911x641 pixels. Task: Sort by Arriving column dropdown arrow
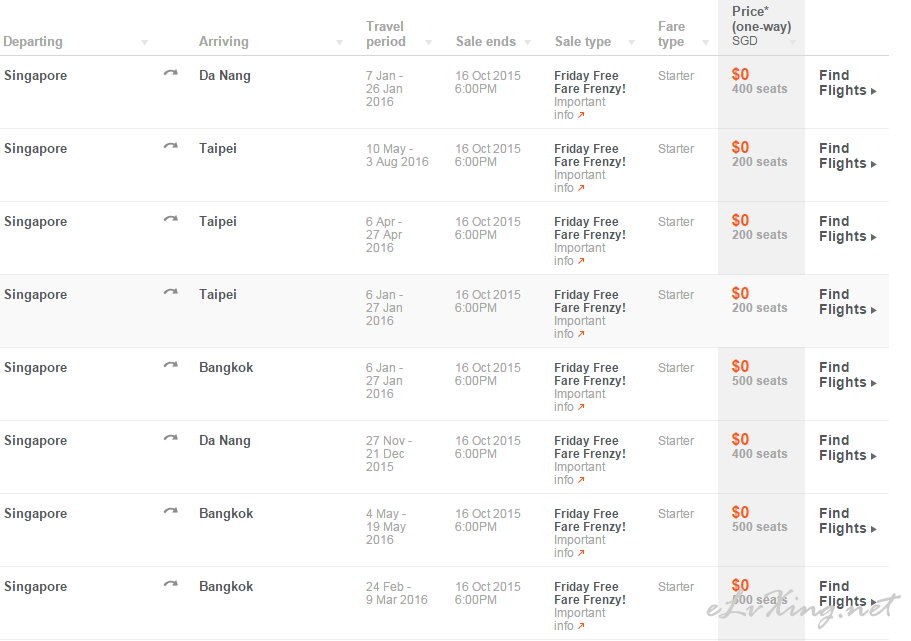pyautogui.click(x=340, y=42)
